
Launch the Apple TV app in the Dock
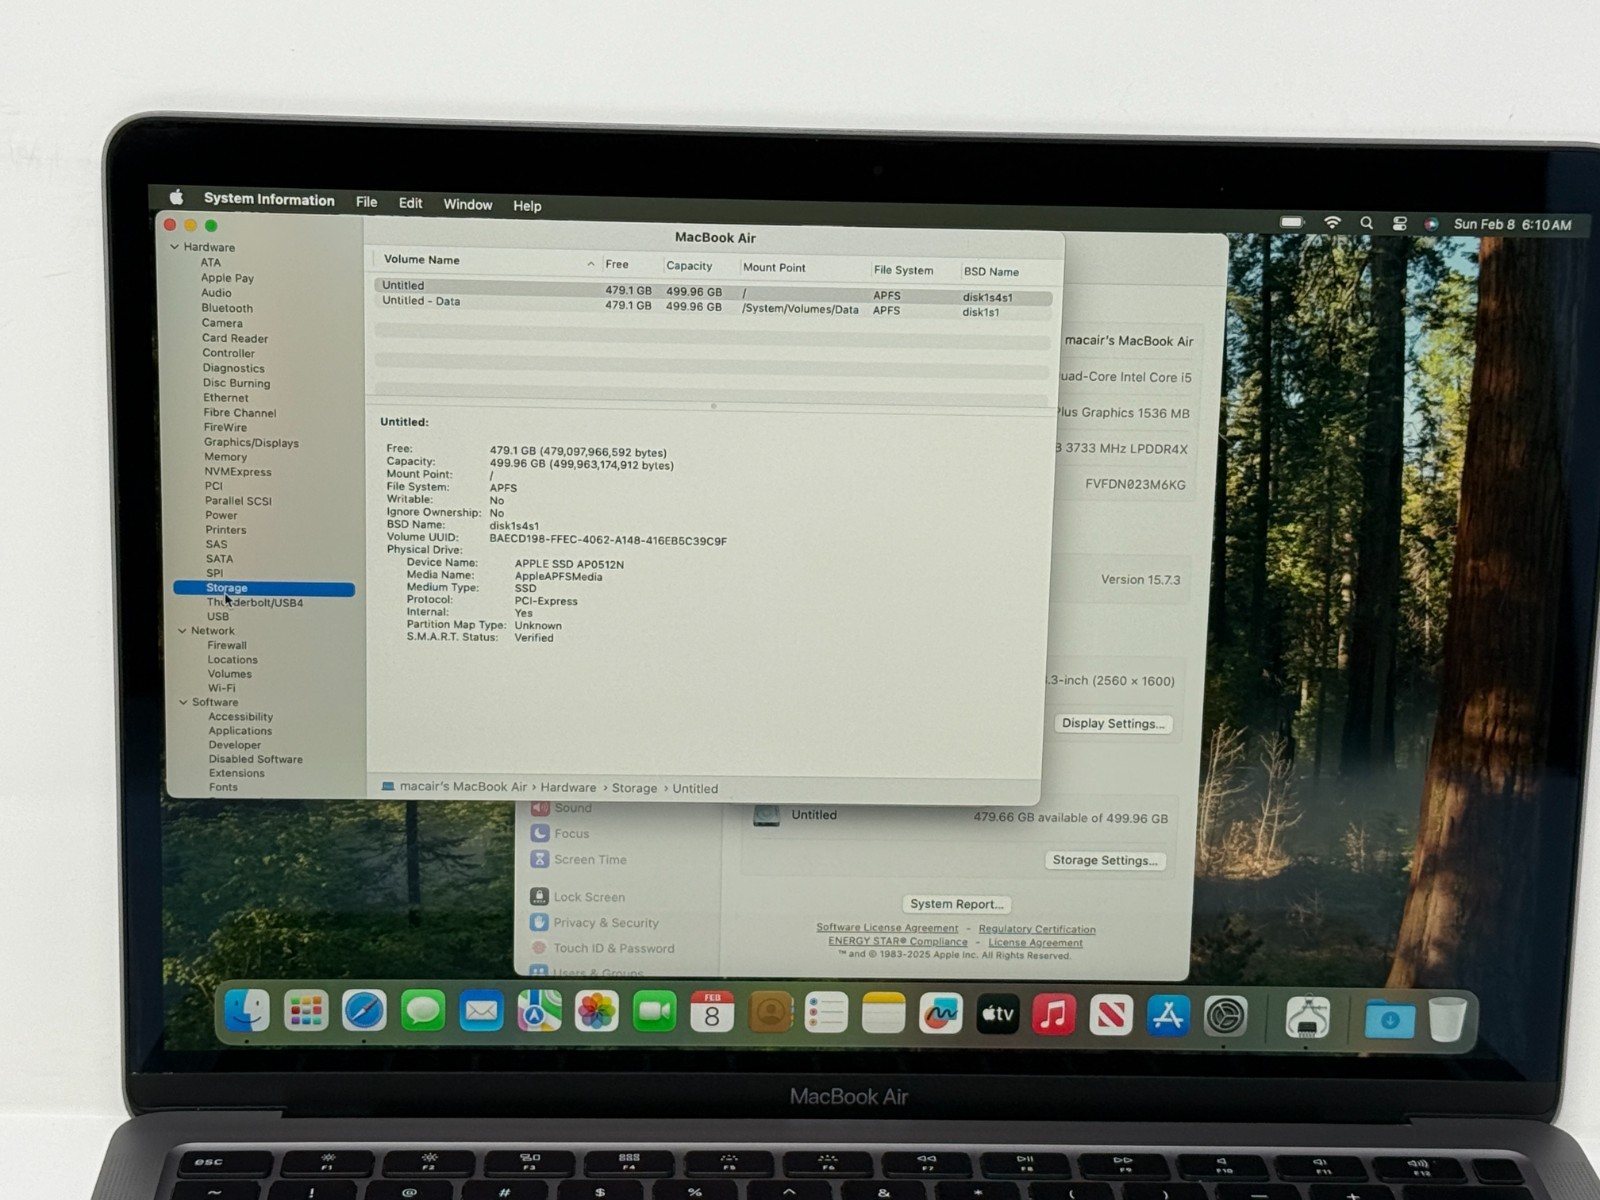click(x=998, y=1014)
